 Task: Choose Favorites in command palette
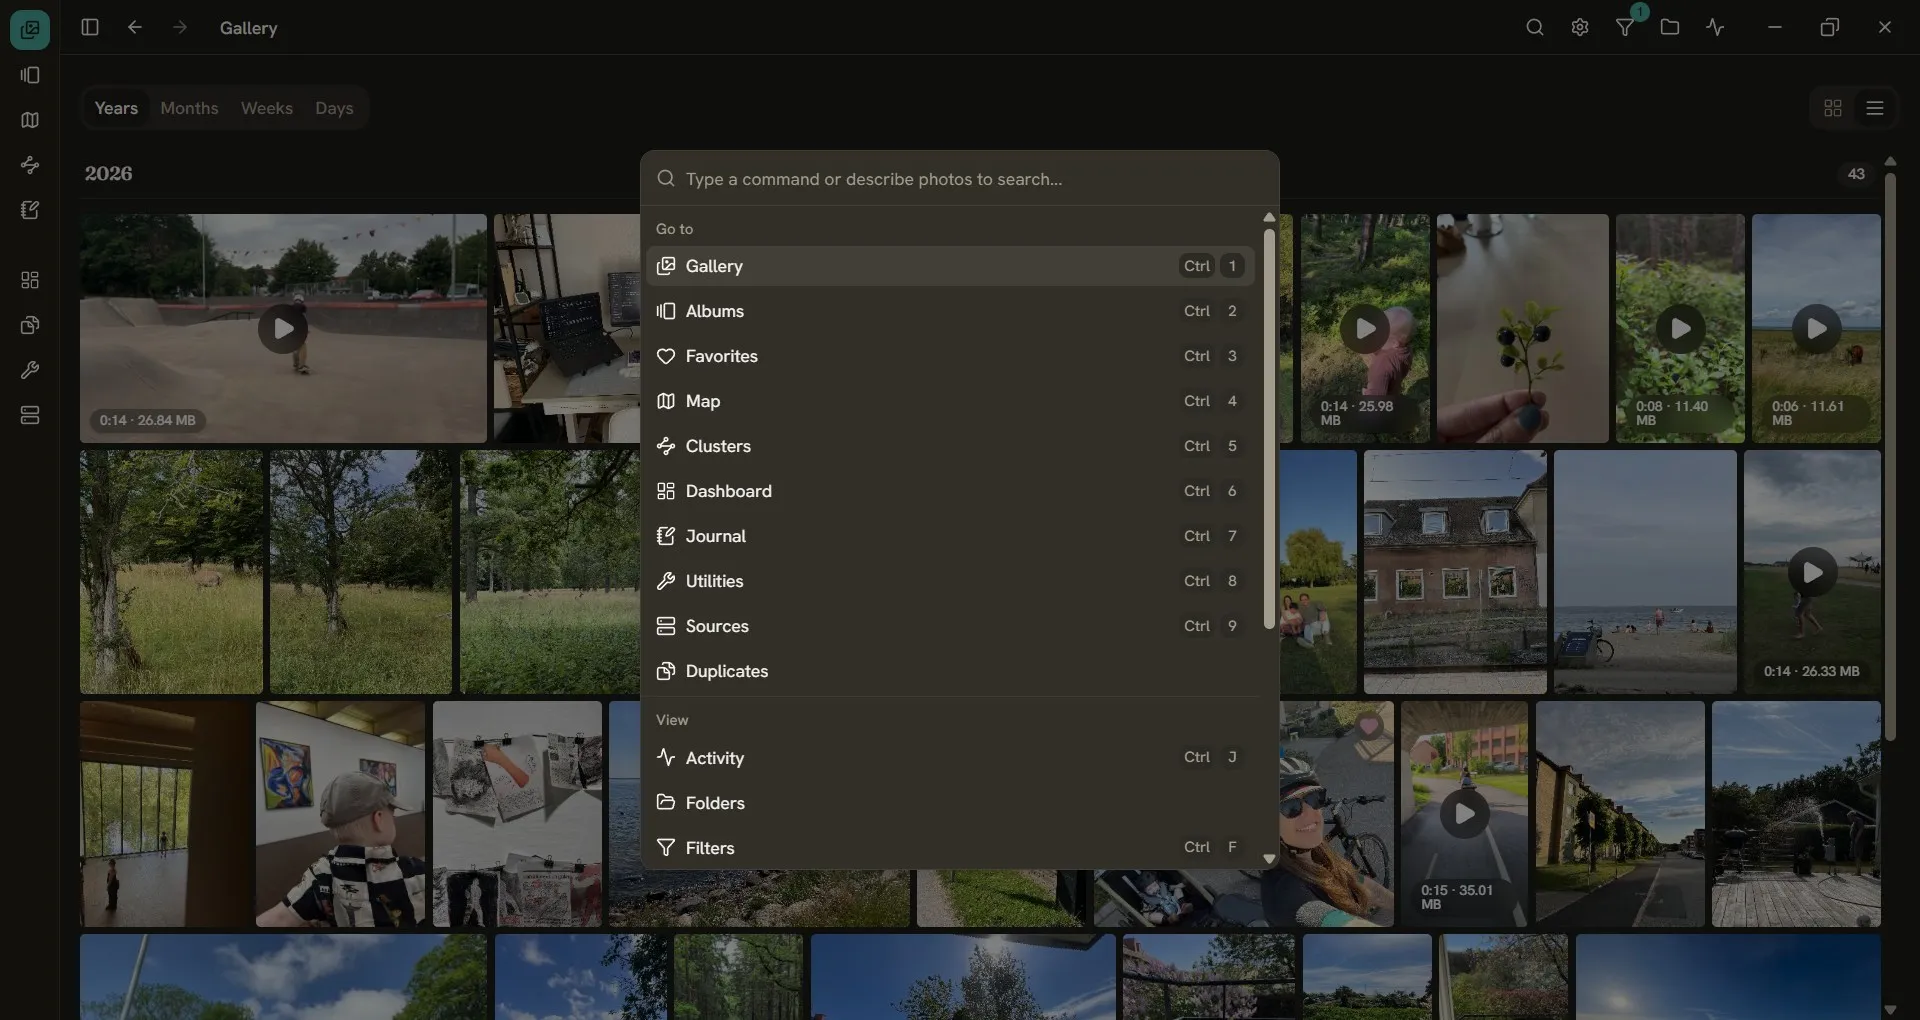pos(950,357)
